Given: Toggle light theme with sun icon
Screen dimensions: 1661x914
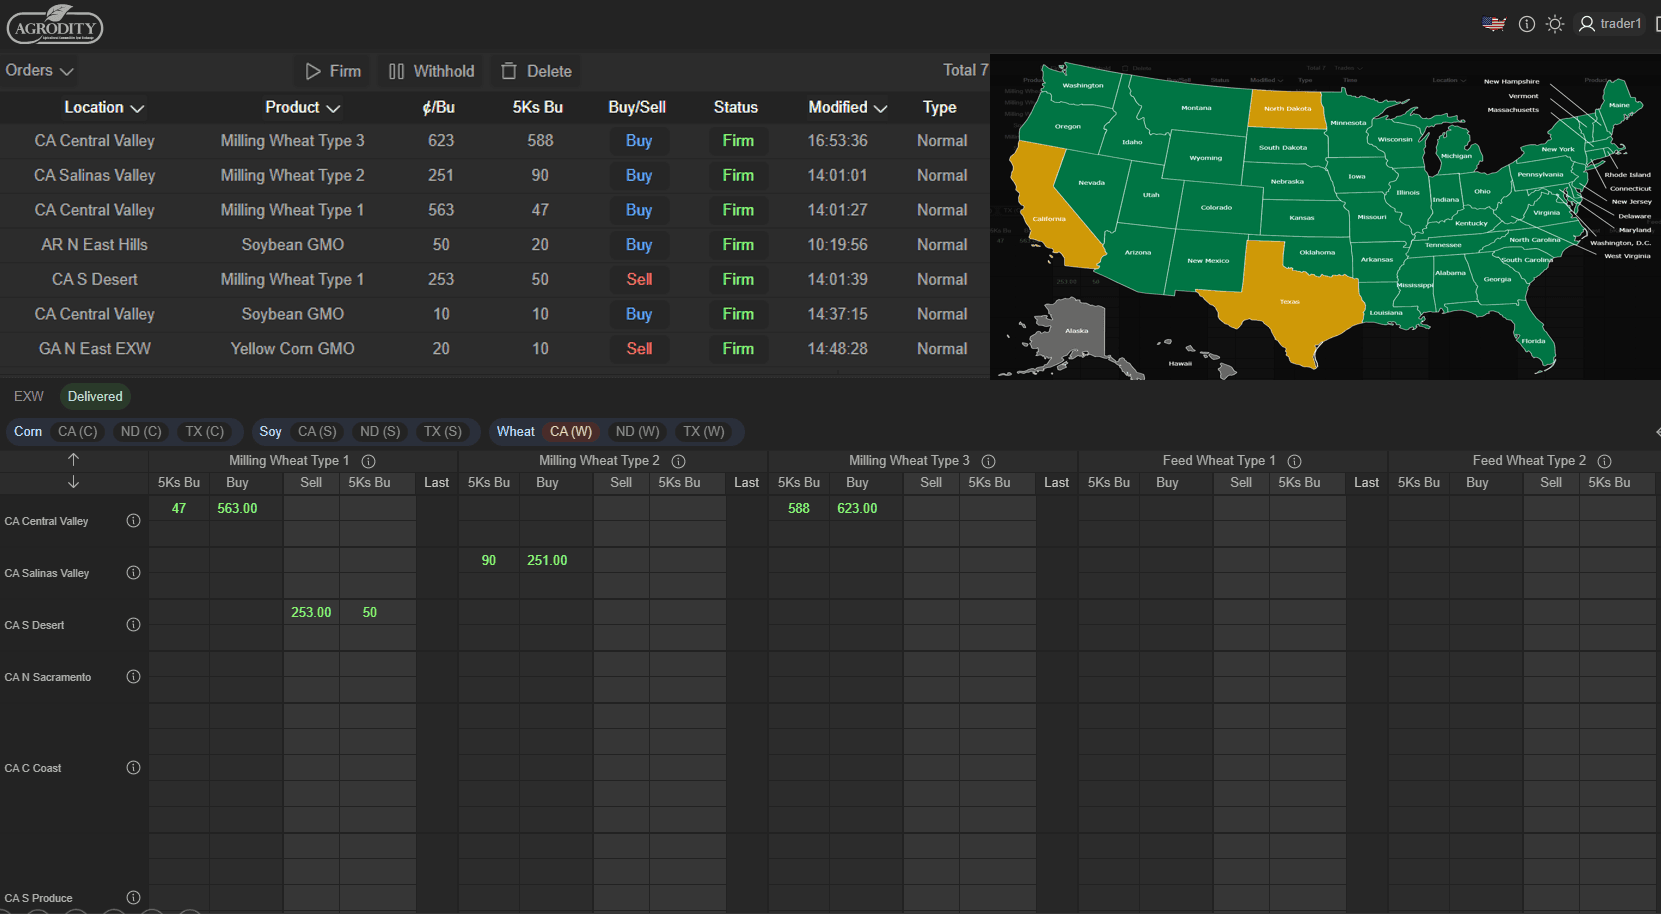Looking at the screenshot, I should click(1554, 24).
